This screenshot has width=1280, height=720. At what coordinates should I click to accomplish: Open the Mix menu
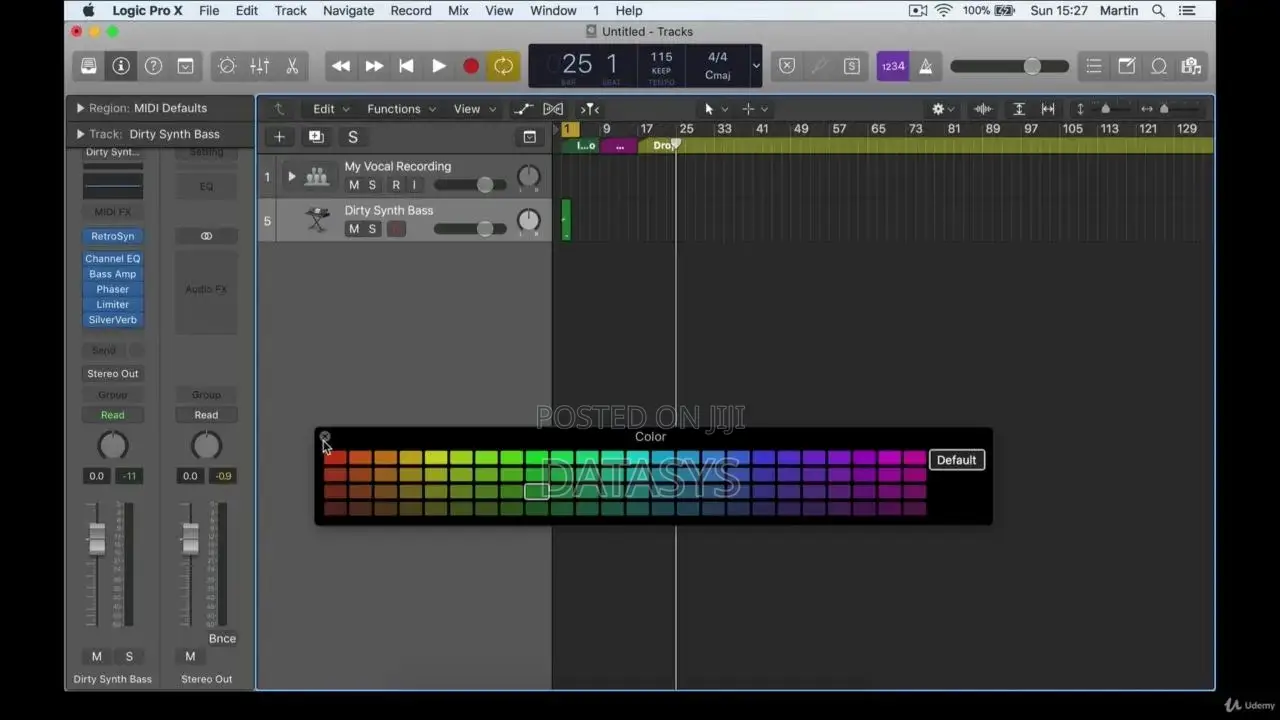(x=458, y=10)
